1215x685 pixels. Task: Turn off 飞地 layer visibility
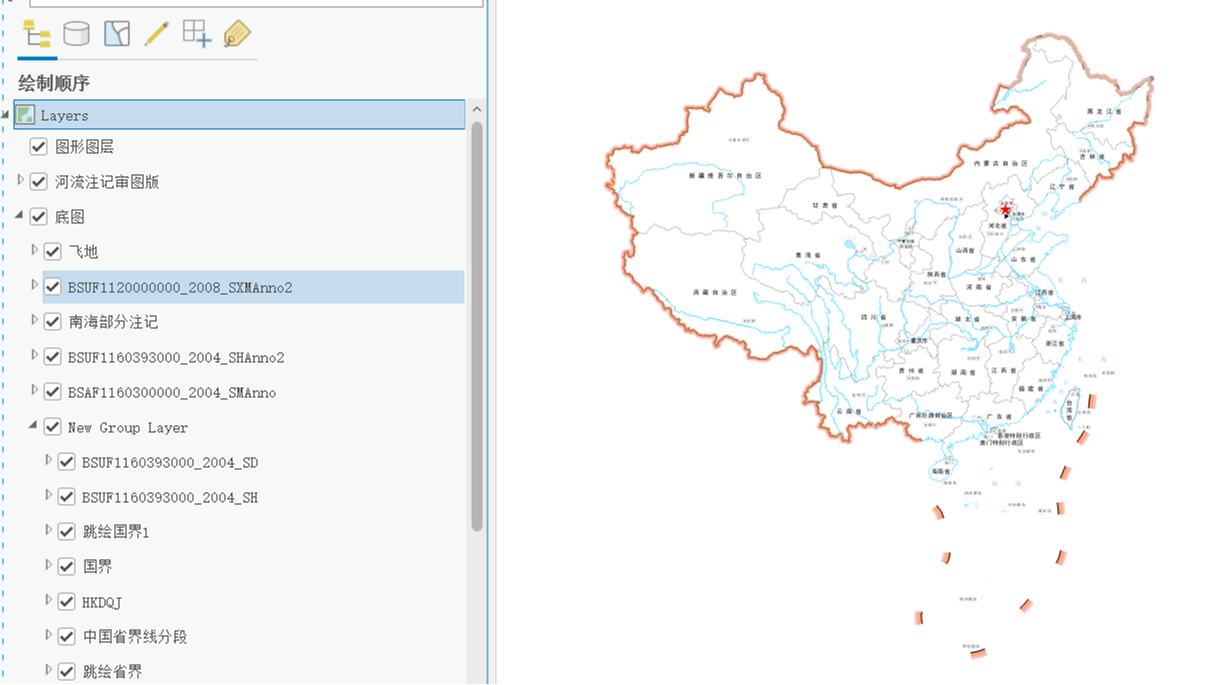pos(53,252)
